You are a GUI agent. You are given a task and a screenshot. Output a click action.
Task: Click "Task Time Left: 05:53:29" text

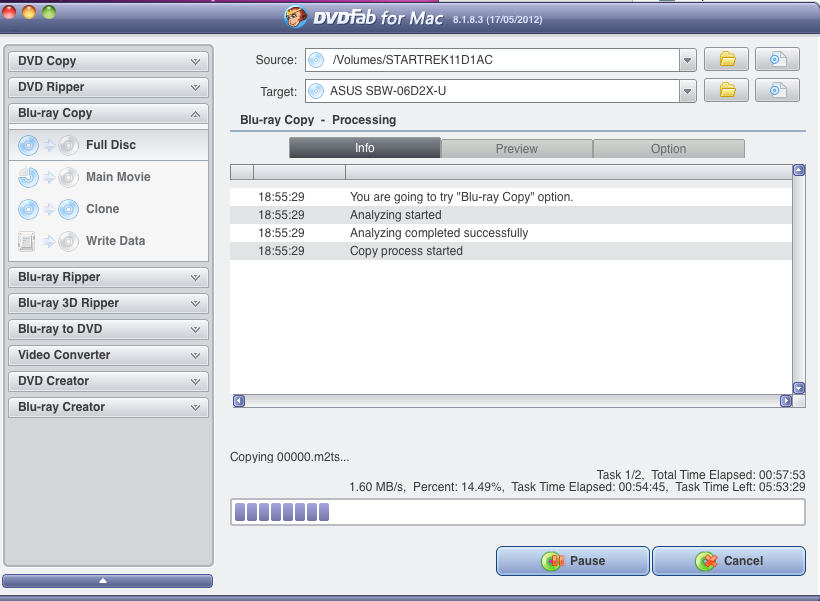tap(740, 487)
